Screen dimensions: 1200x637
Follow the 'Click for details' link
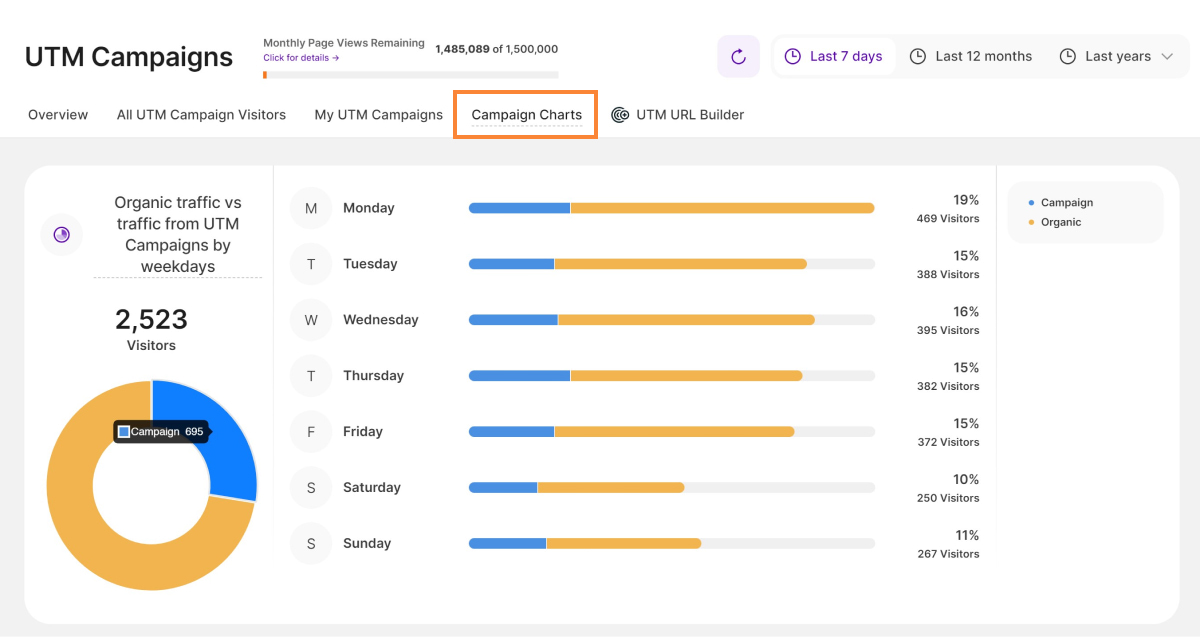tap(301, 58)
